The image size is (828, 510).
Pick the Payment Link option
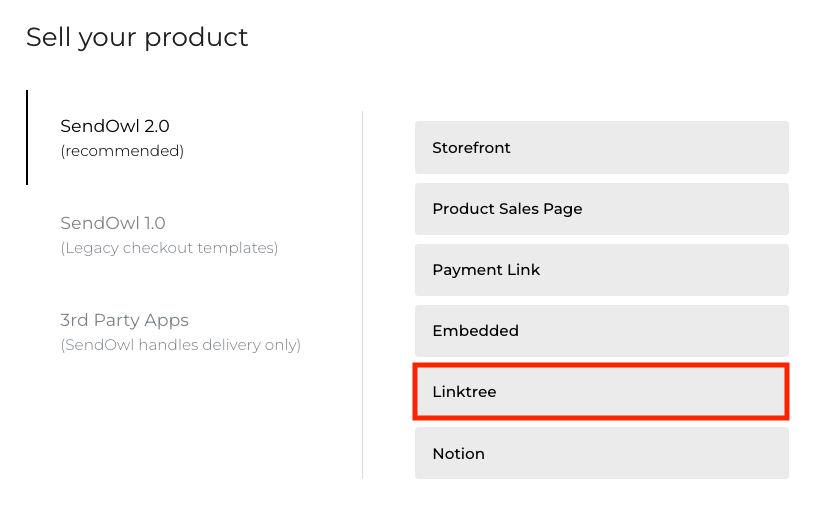click(x=601, y=270)
